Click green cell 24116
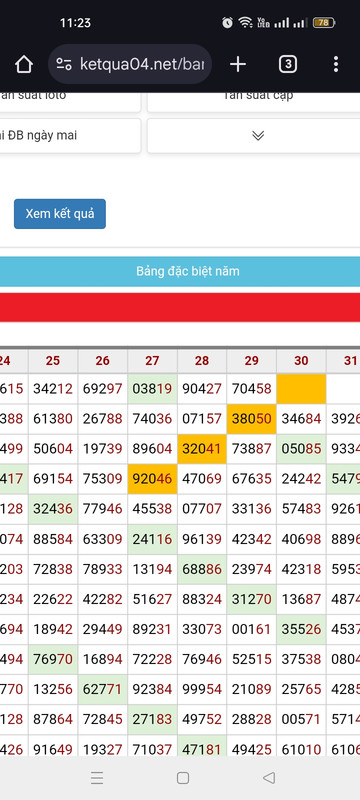Viewport: 360px width, 800px height. point(152,539)
